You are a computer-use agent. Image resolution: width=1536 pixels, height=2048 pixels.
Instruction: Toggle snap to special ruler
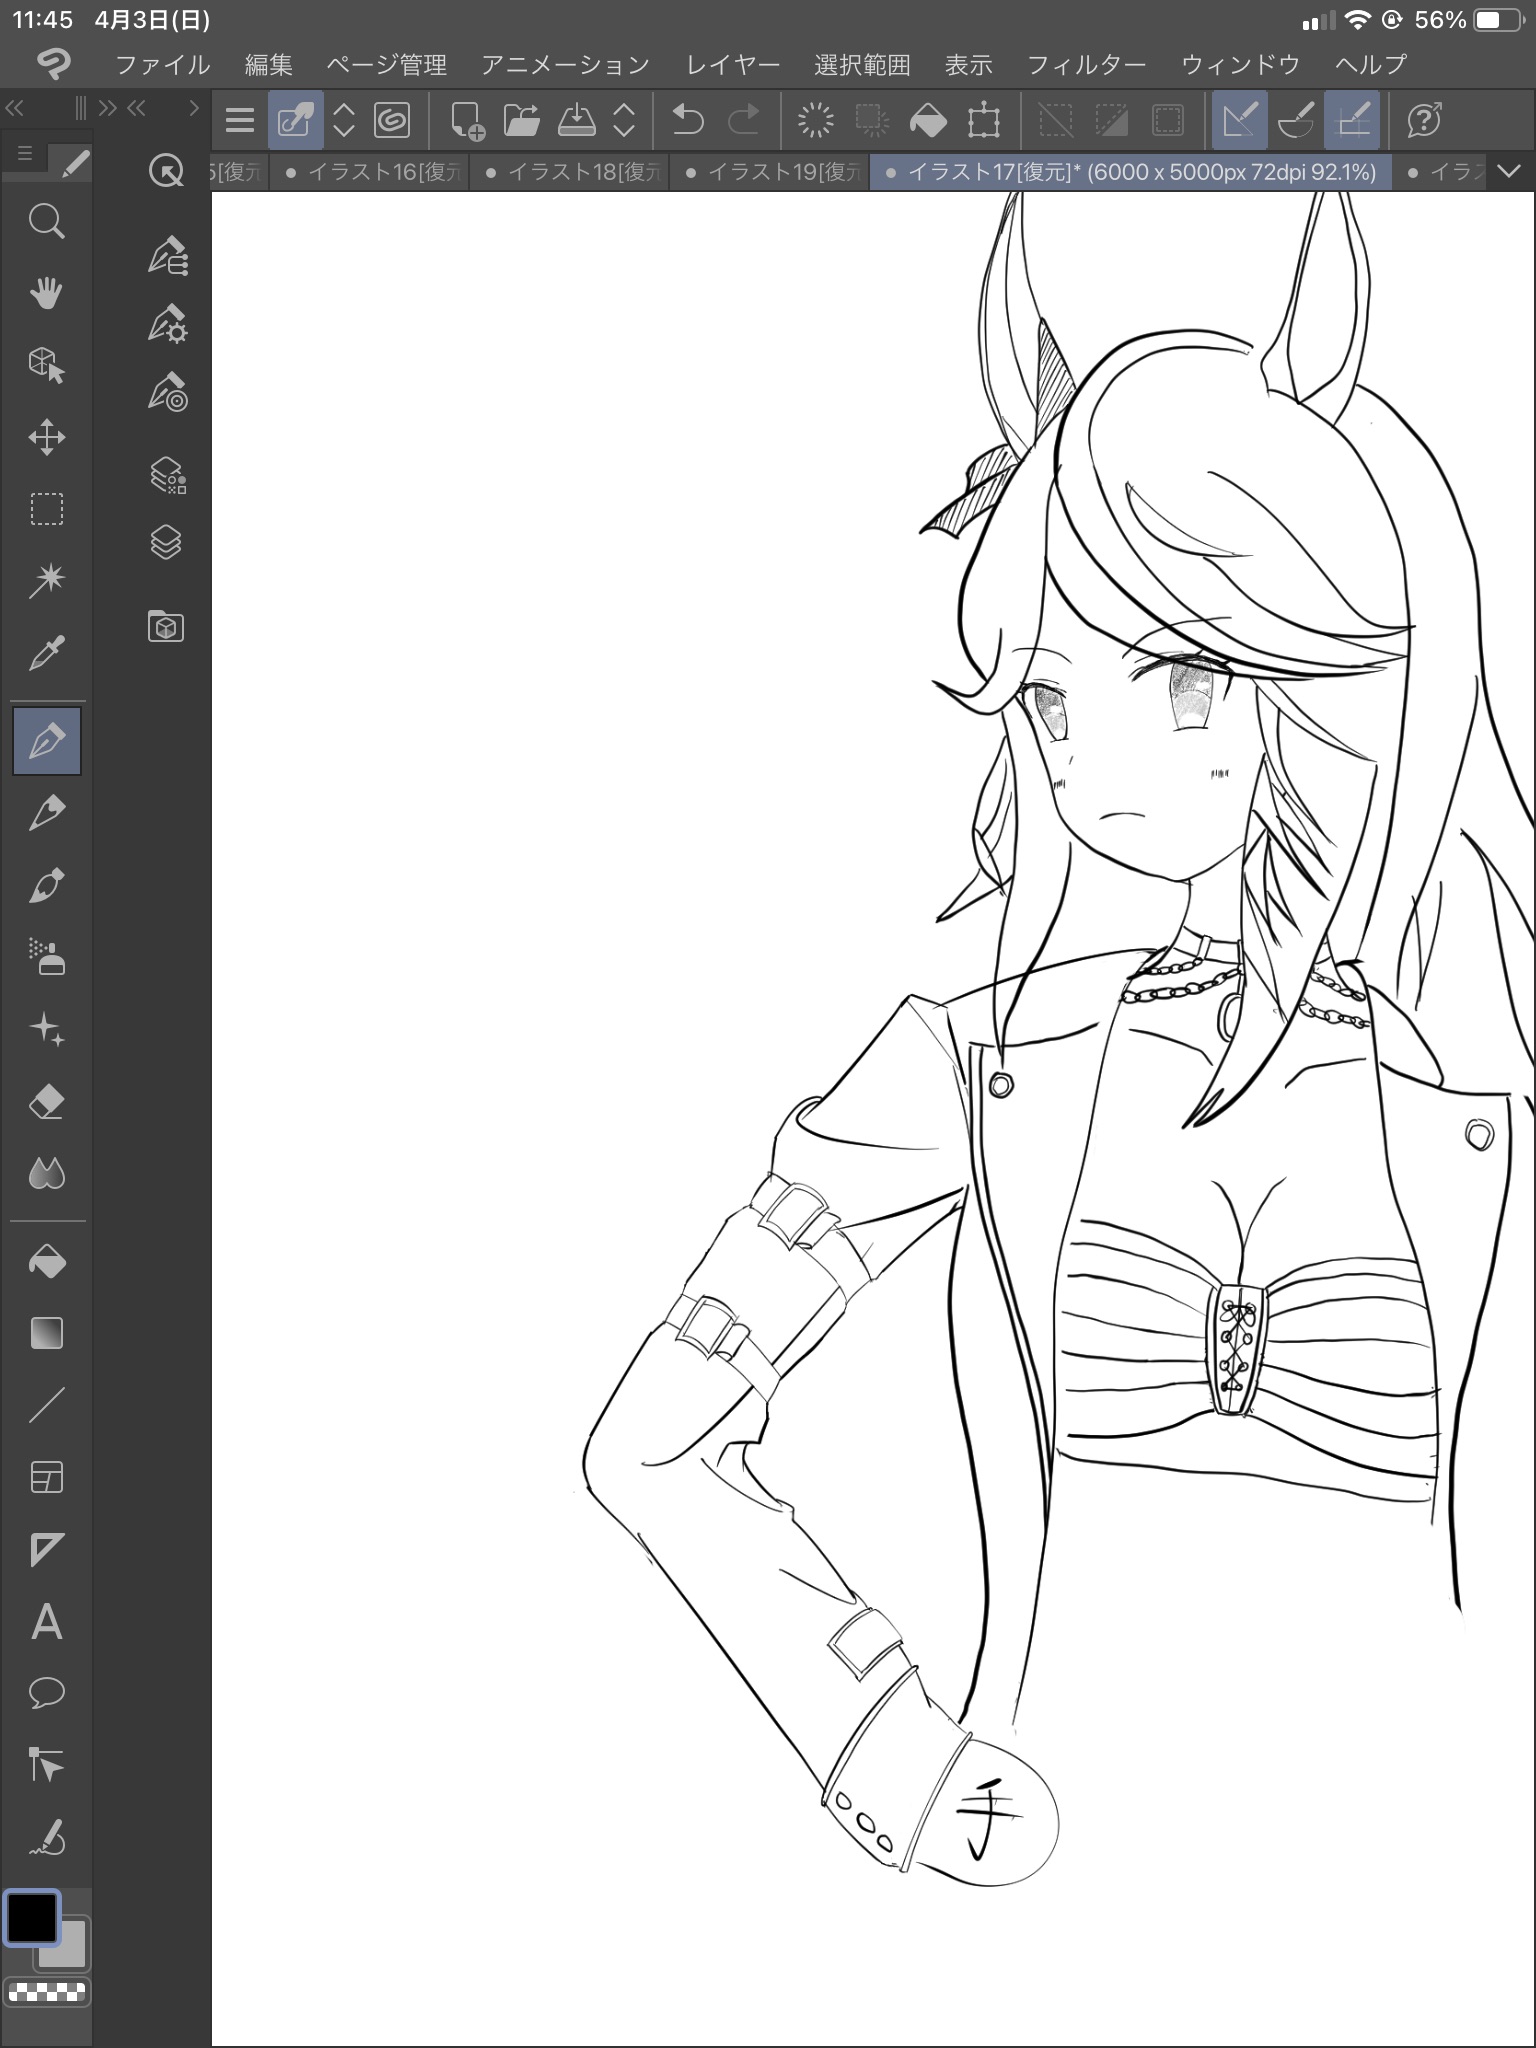1296,121
